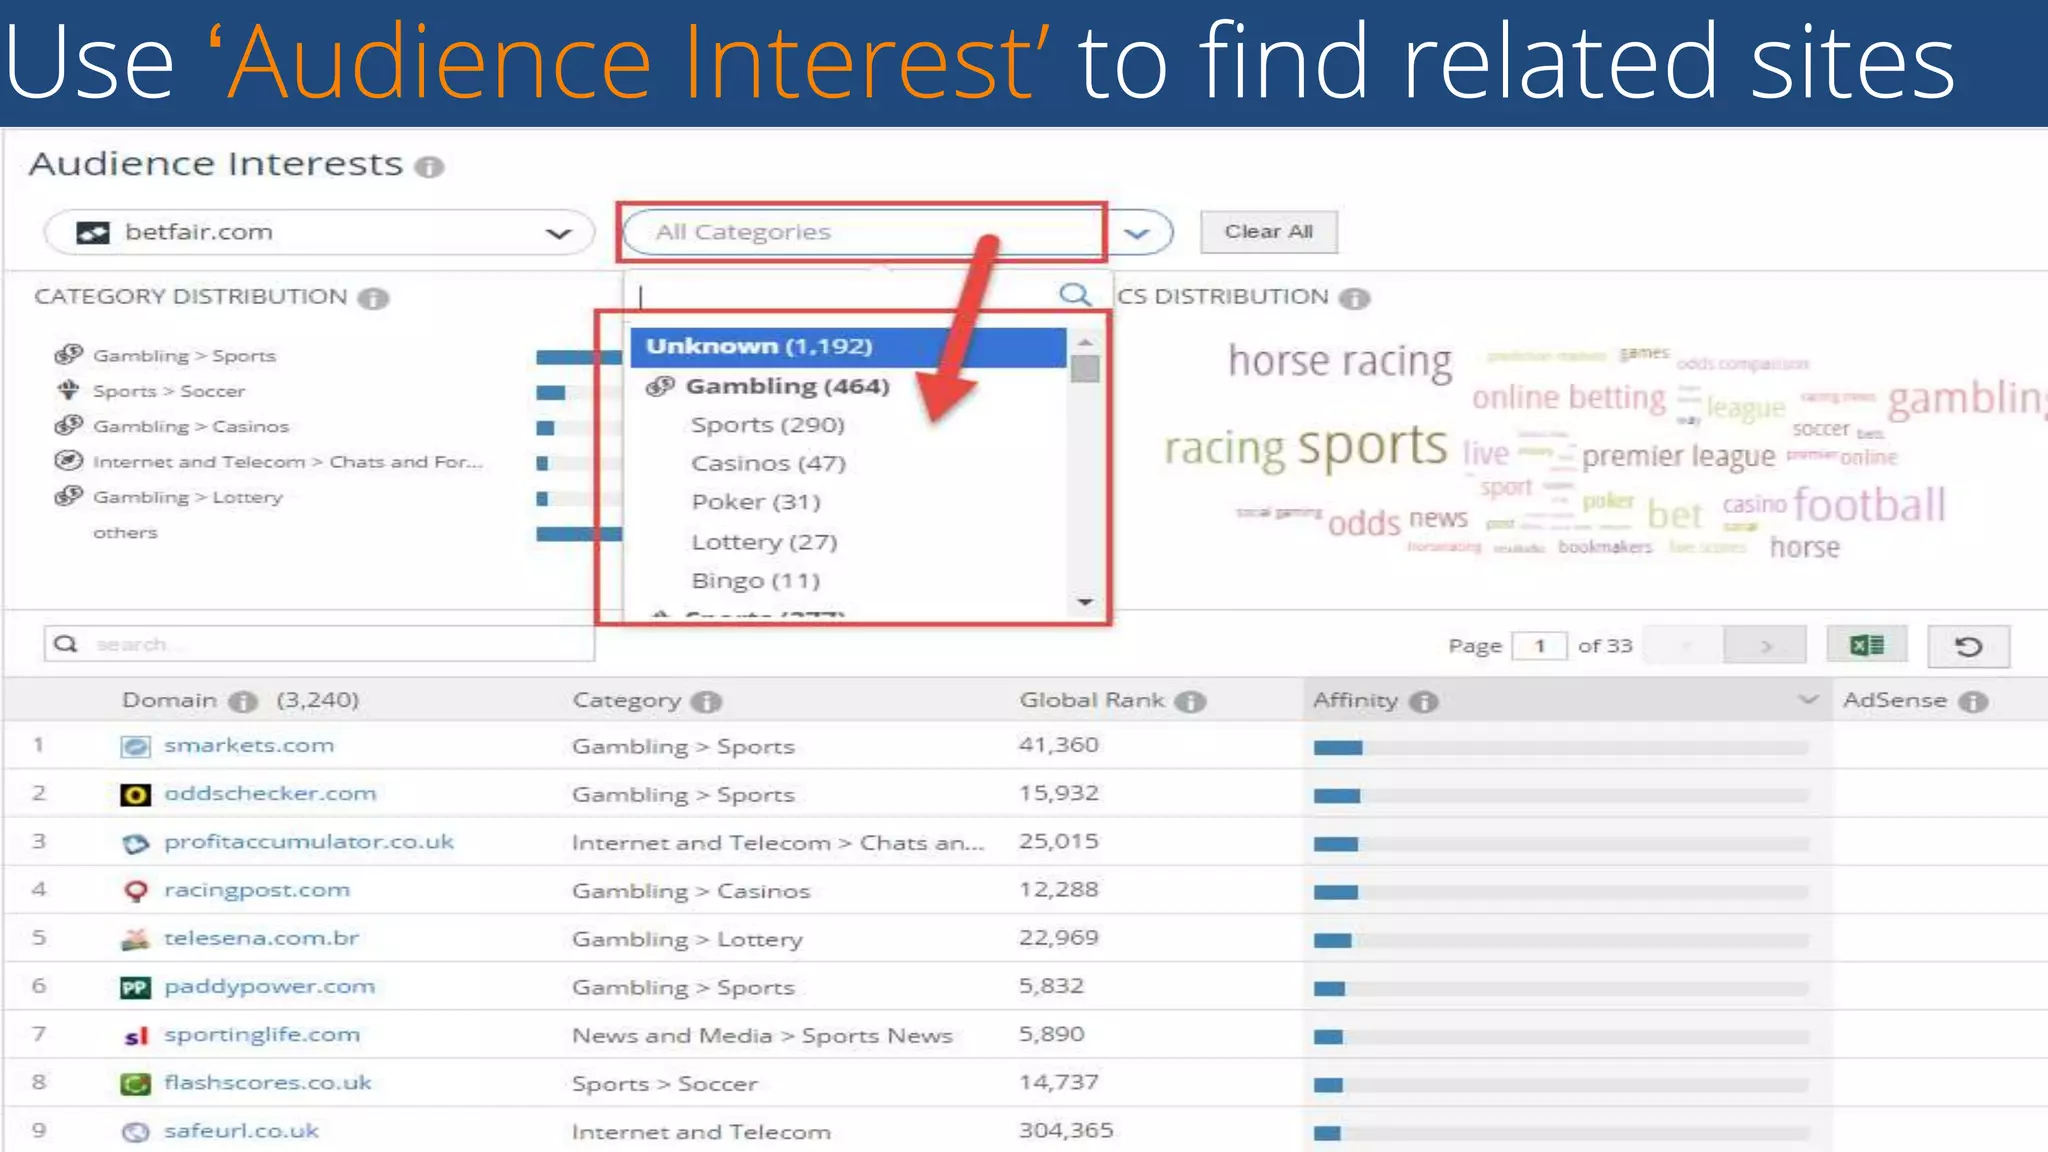Click the Audience Interests info icon
2048x1152 pixels.
(x=429, y=167)
